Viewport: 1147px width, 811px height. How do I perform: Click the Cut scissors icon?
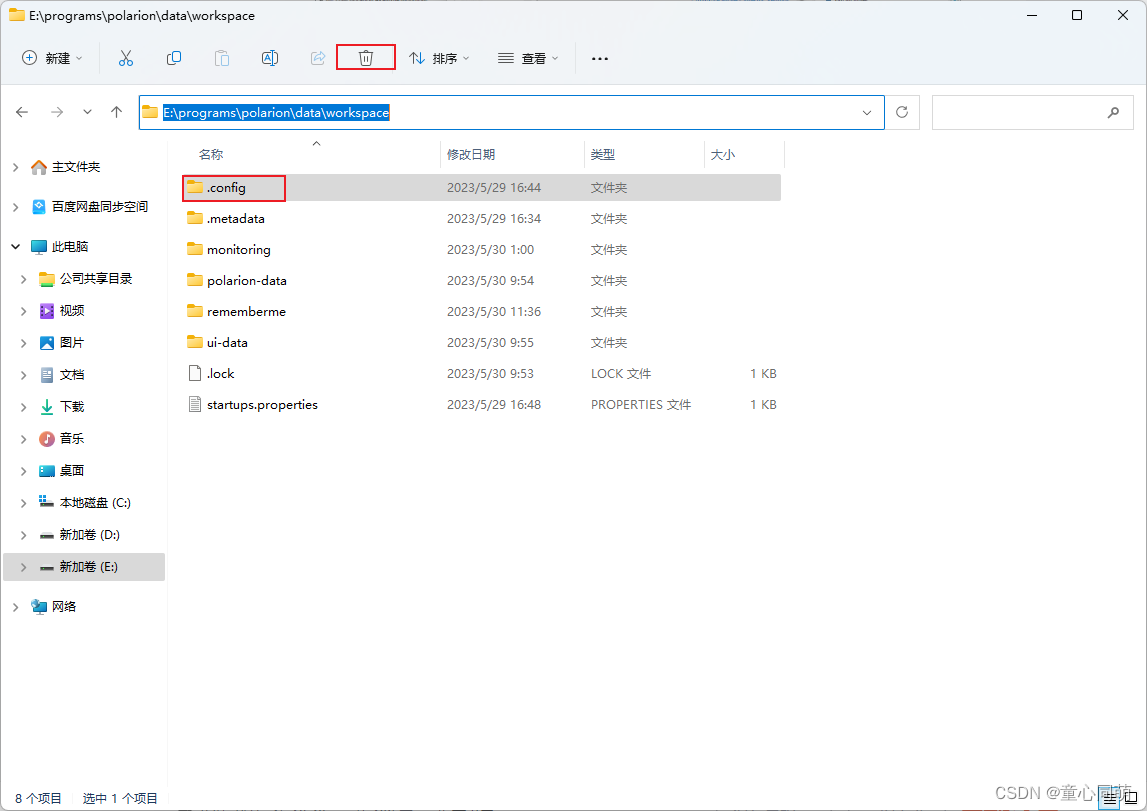click(x=126, y=59)
